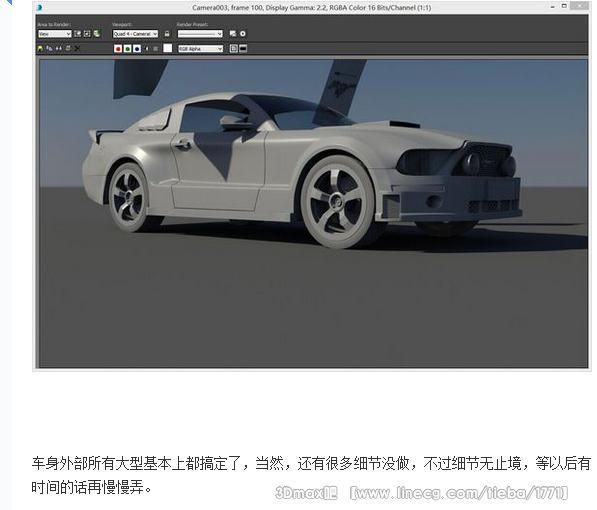Click the Save Image icon
The image size is (597, 510).
(40, 49)
